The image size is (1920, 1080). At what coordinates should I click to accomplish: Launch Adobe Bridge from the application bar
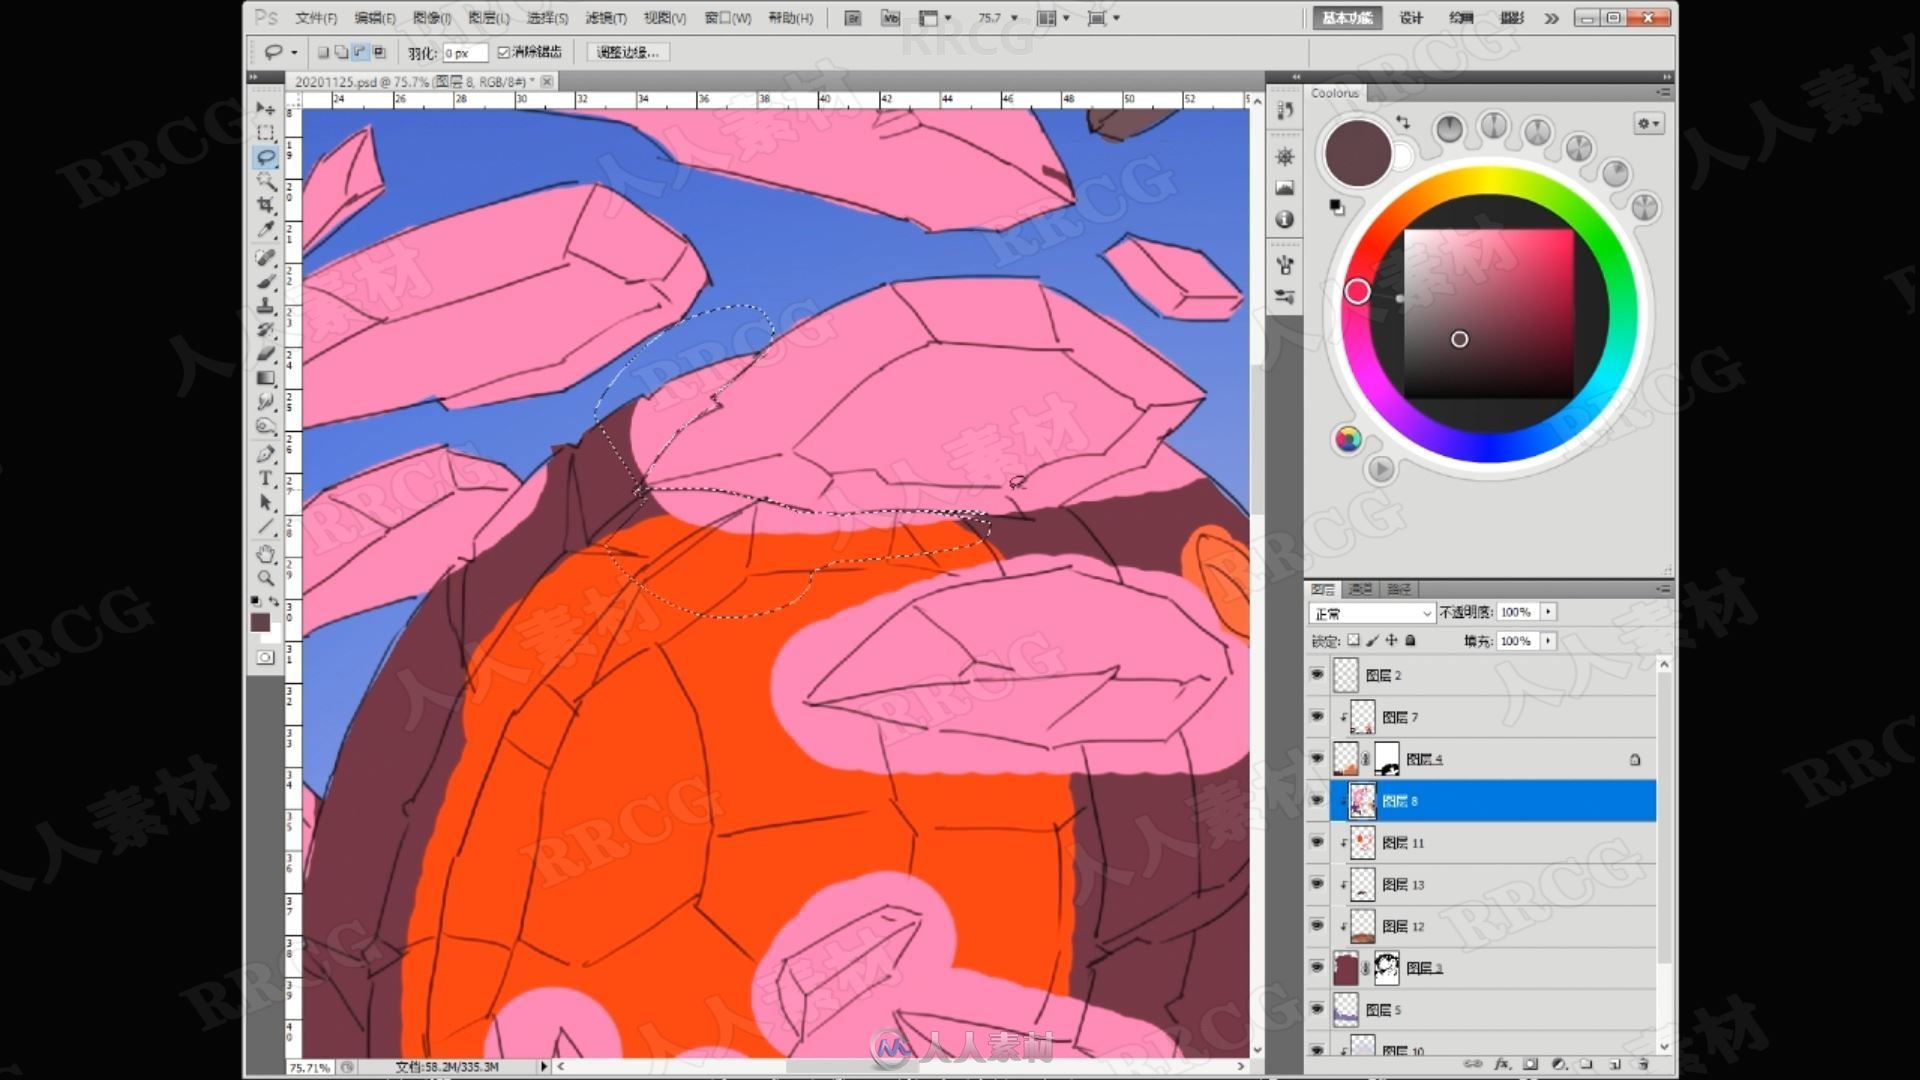point(852,18)
